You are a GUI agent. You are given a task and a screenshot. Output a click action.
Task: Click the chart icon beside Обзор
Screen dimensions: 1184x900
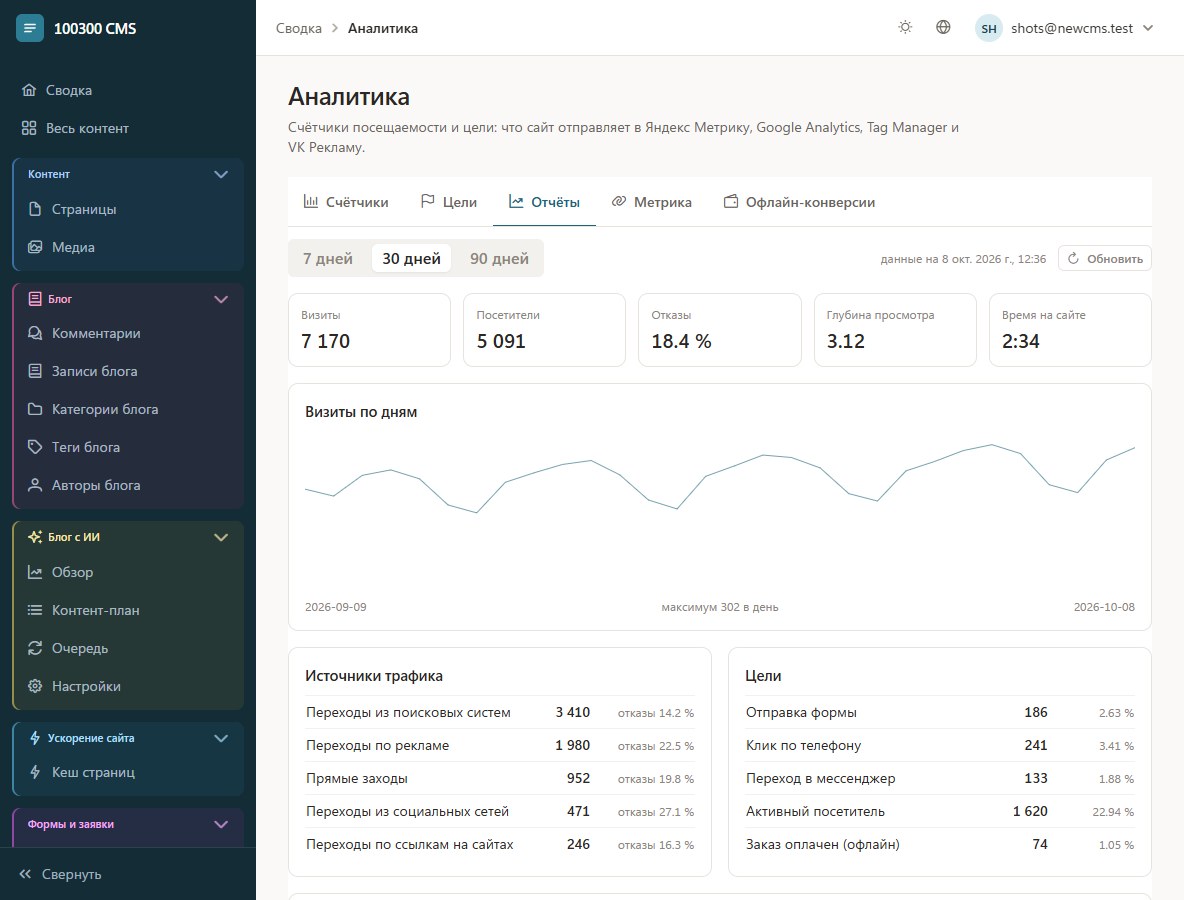pos(35,572)
